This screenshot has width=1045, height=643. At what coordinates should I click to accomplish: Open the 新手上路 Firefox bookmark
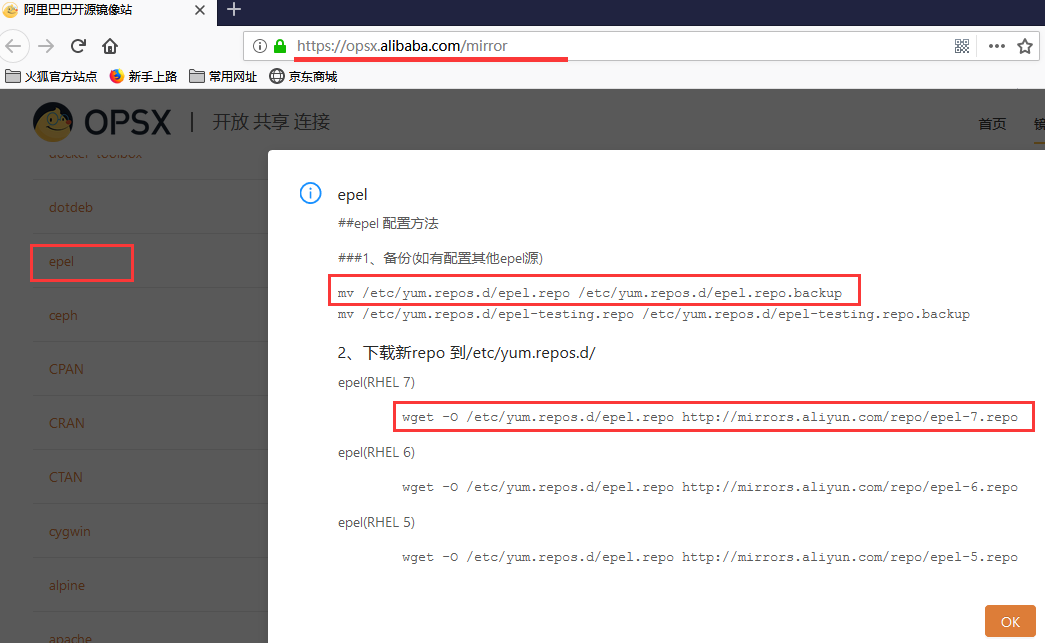pos(143,77)
